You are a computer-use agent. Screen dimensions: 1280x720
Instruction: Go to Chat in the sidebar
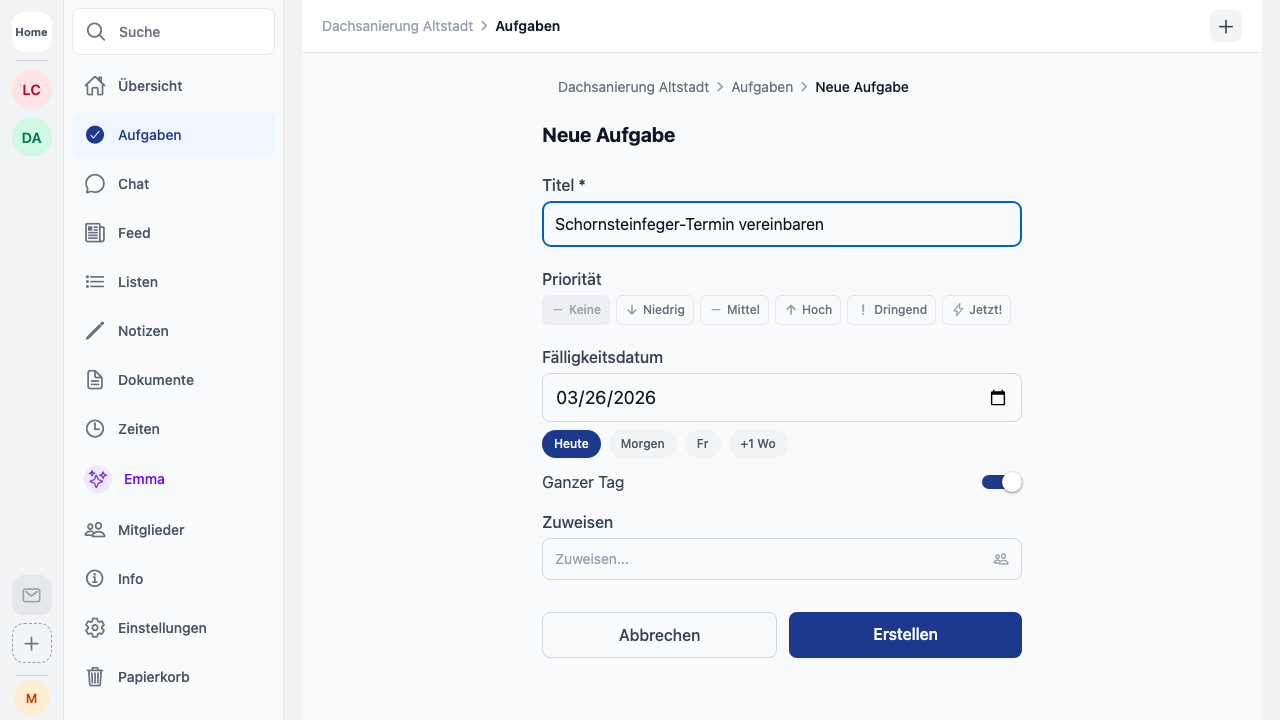click(133, 184)
